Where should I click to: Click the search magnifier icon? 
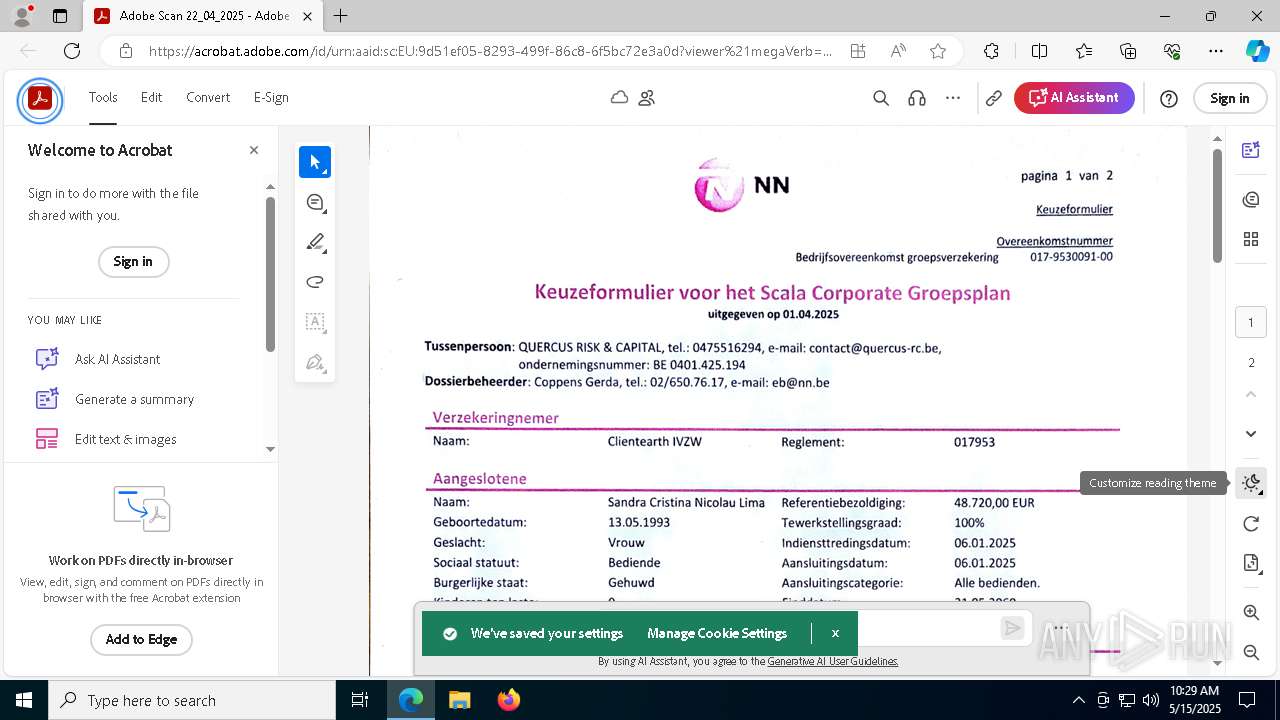click(881, 98)
